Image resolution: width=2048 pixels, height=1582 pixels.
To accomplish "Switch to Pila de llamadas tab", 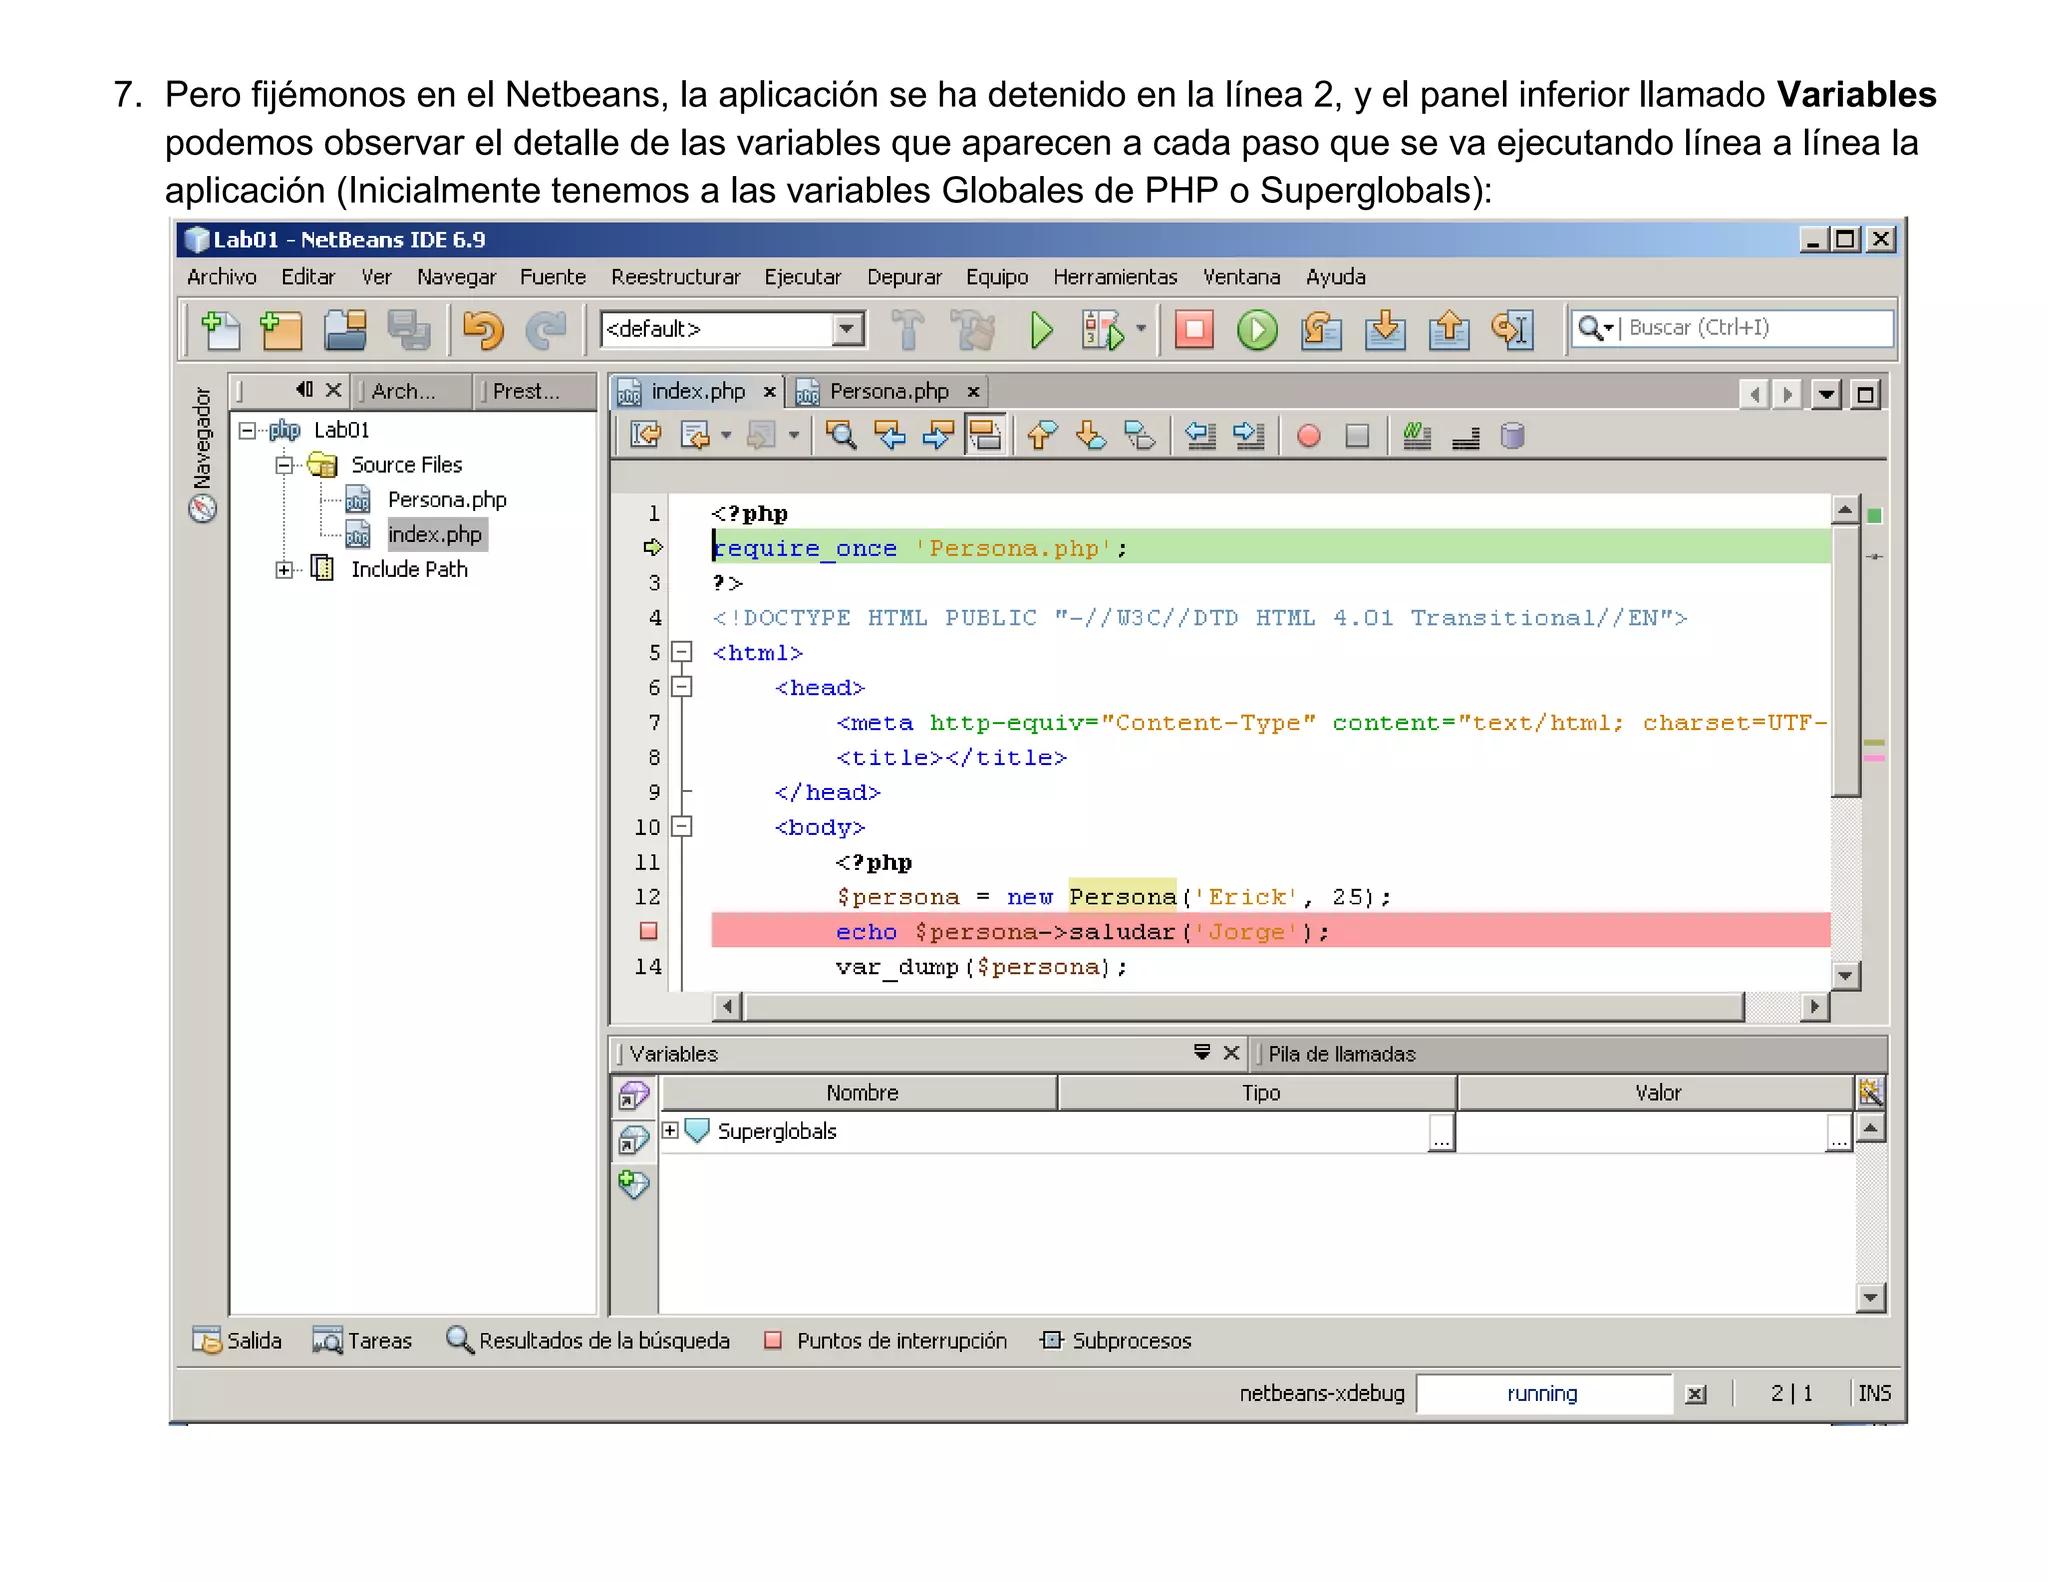I will pyautogui.click(x=1341, y=1054).
